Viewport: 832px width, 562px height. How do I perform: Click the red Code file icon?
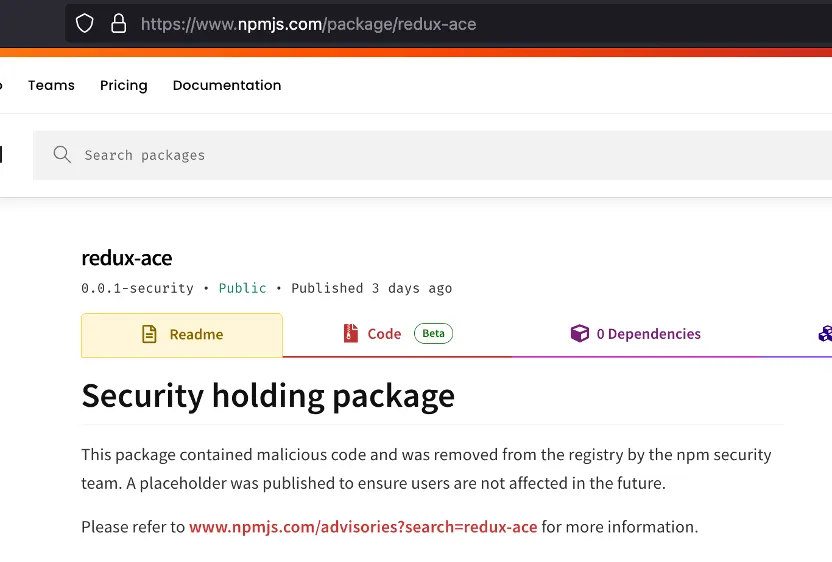[350, 334]
